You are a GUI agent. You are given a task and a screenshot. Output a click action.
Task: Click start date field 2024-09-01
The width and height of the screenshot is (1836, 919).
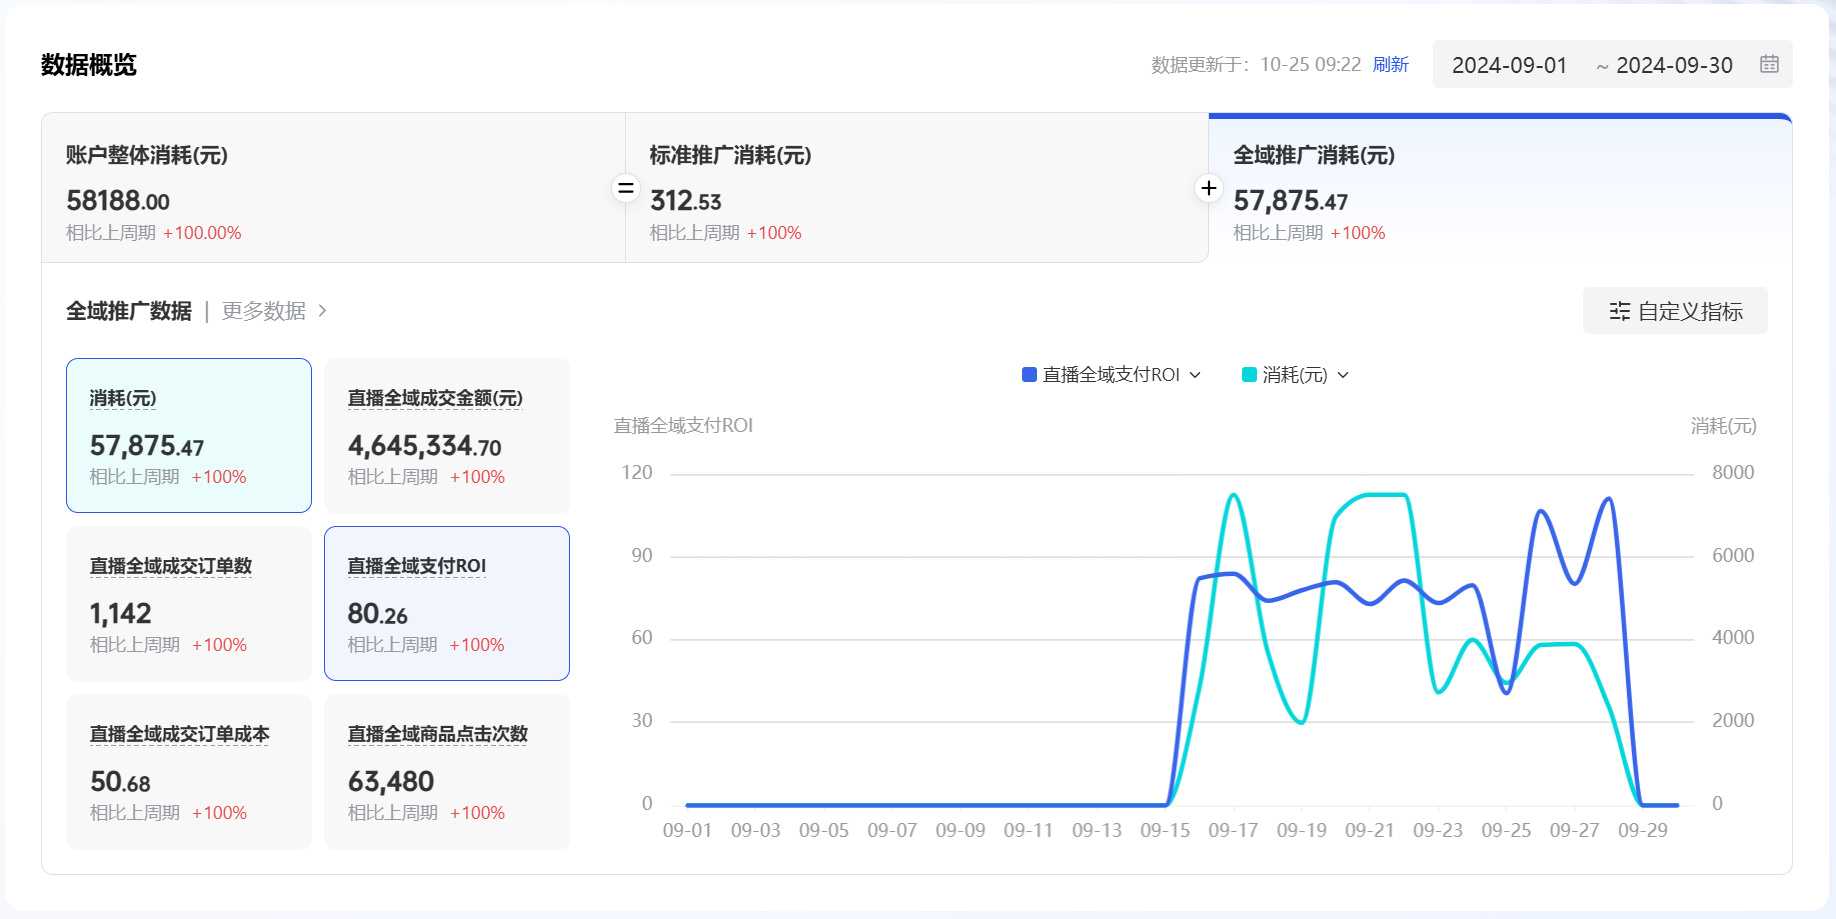pos(1509,65)
